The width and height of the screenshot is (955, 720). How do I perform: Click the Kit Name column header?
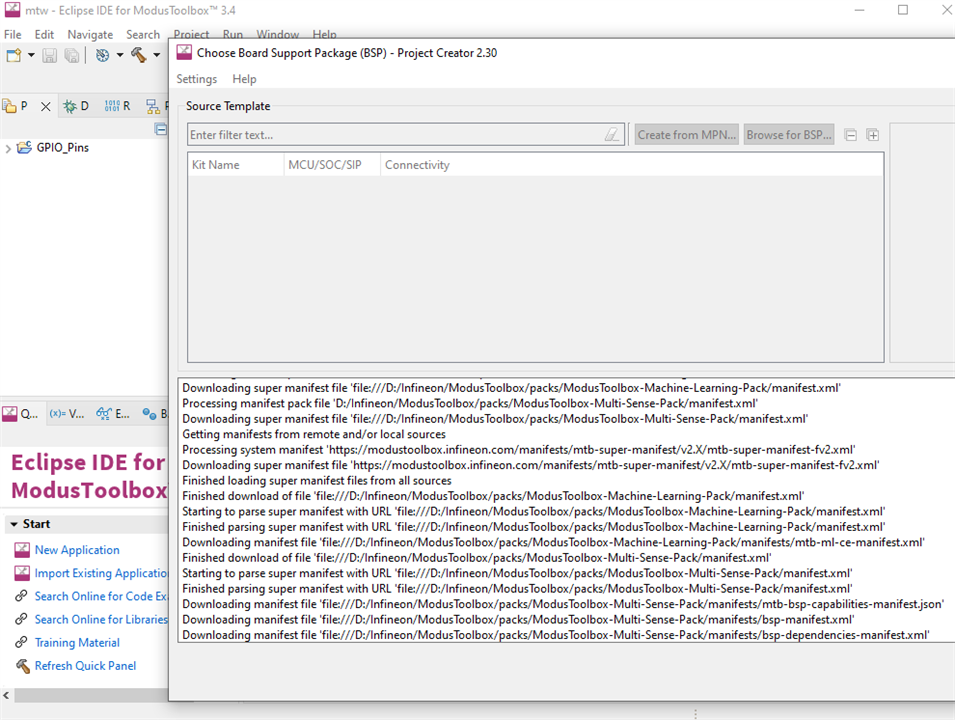click(236, 165)
